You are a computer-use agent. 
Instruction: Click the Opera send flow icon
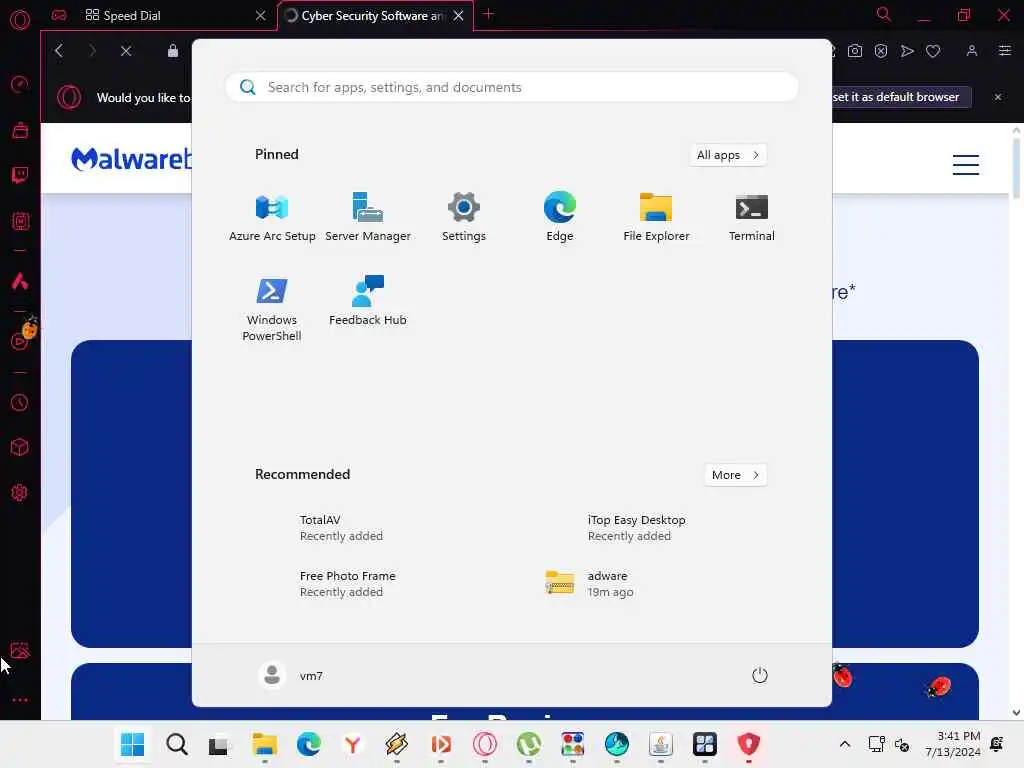(x=907, y=51)
